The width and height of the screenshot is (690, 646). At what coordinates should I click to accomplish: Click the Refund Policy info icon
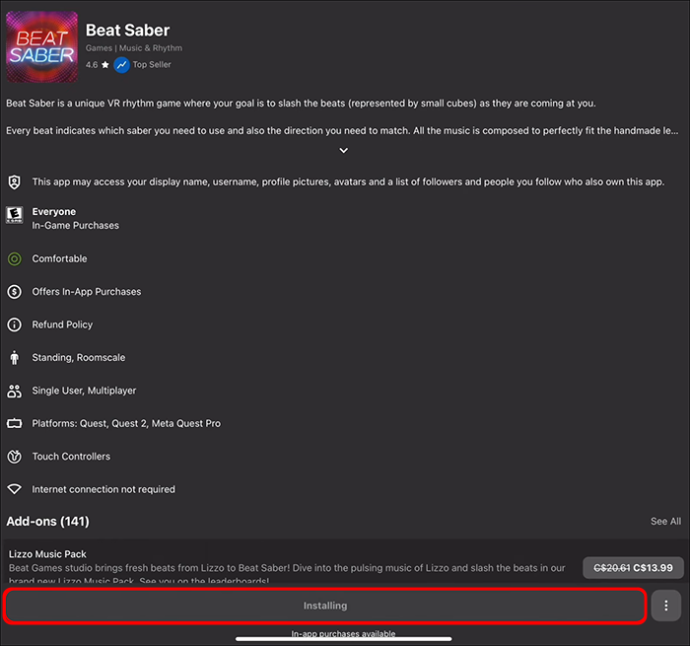[15, 325]
